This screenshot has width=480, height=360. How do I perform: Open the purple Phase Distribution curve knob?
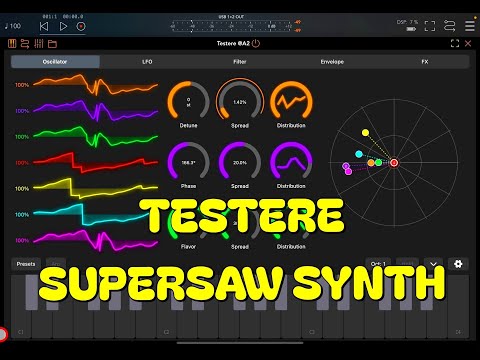pyautogui.click(x=291, y=162)
